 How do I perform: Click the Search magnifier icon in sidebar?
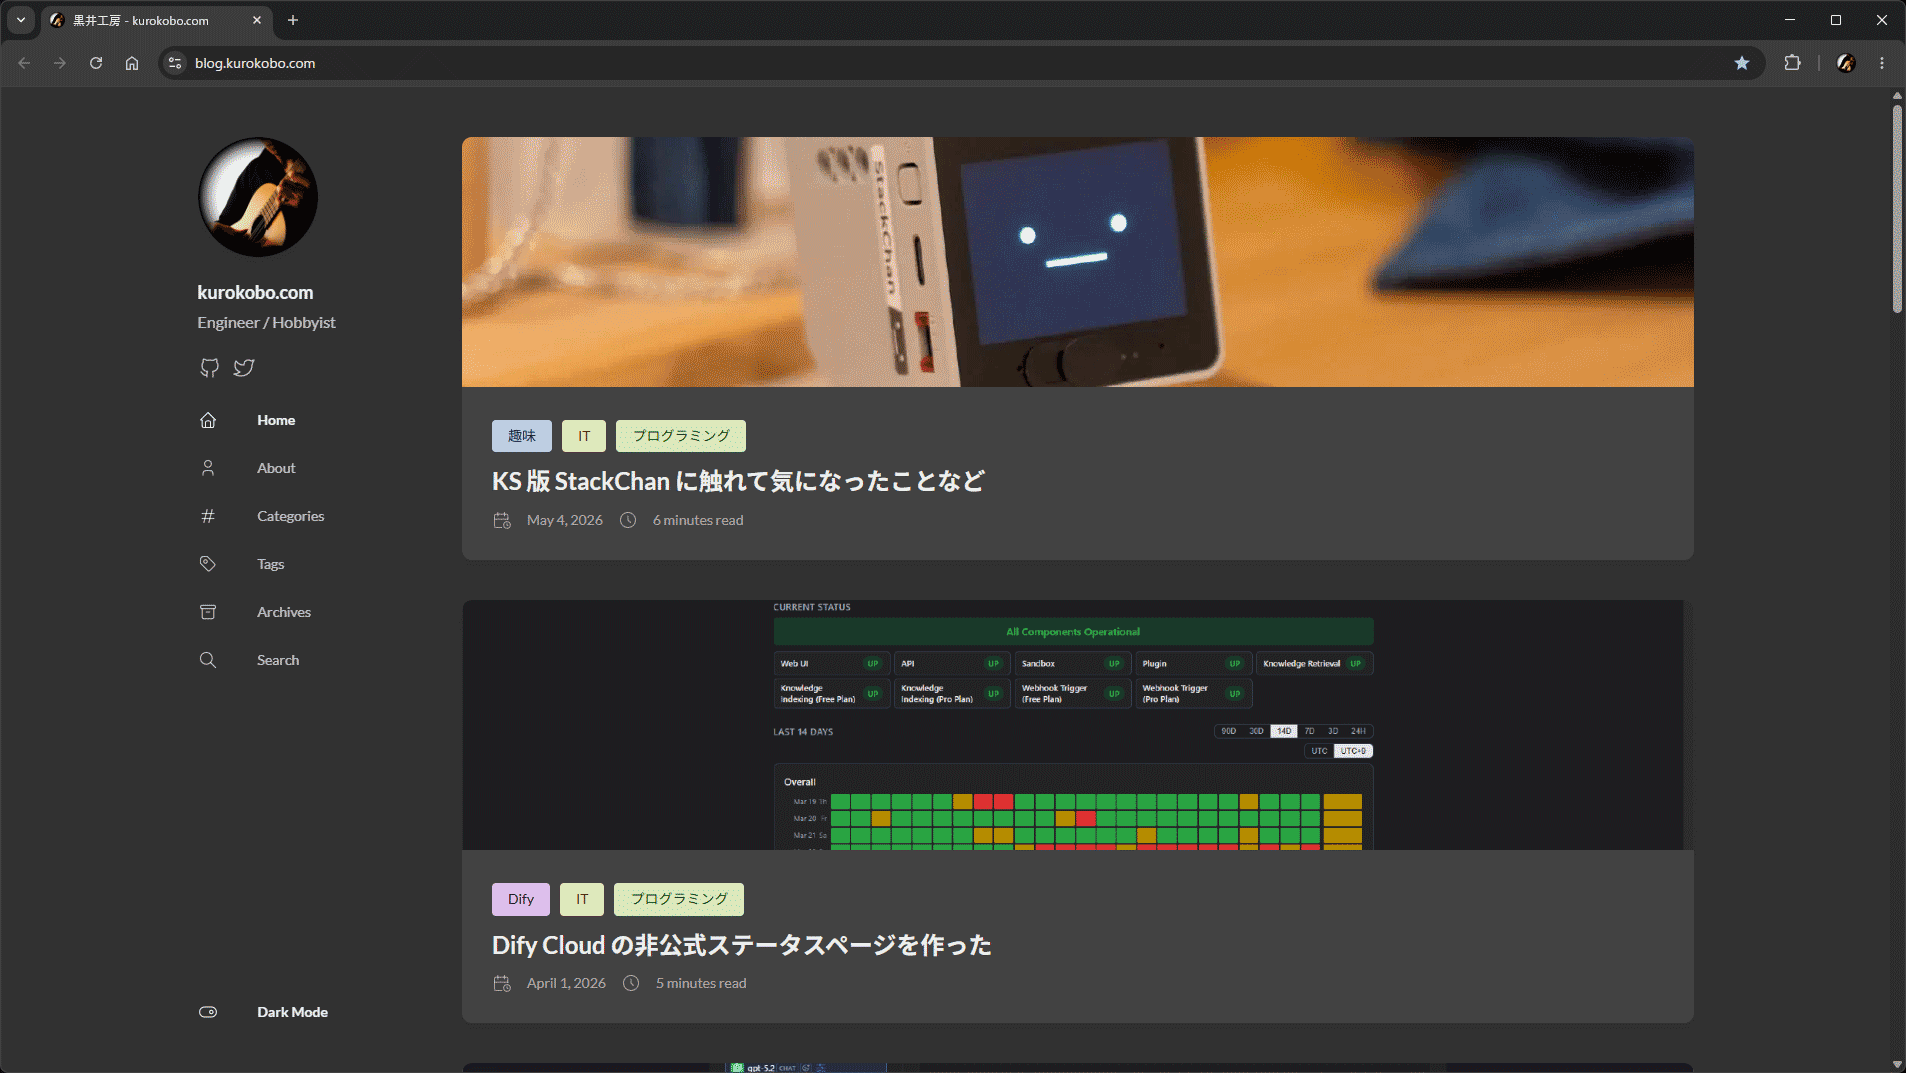208,660
